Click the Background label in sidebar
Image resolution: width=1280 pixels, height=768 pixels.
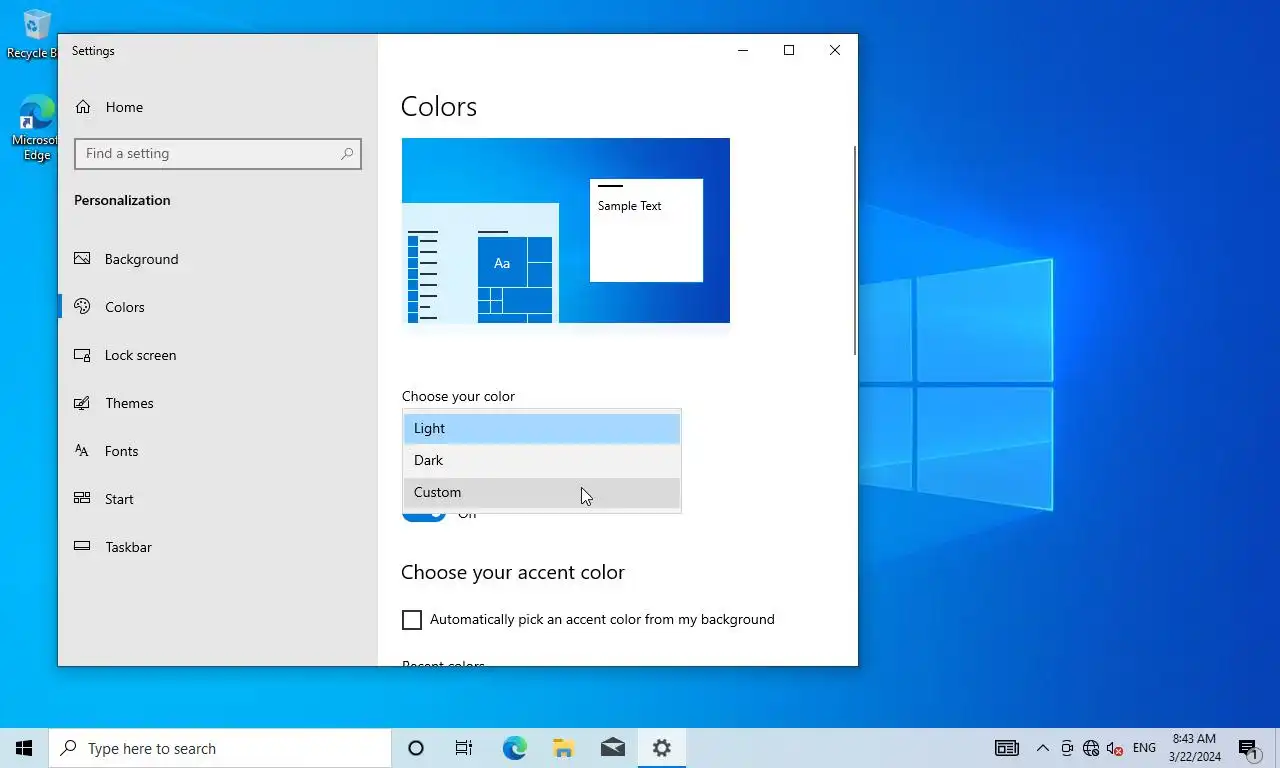(142, 259)
